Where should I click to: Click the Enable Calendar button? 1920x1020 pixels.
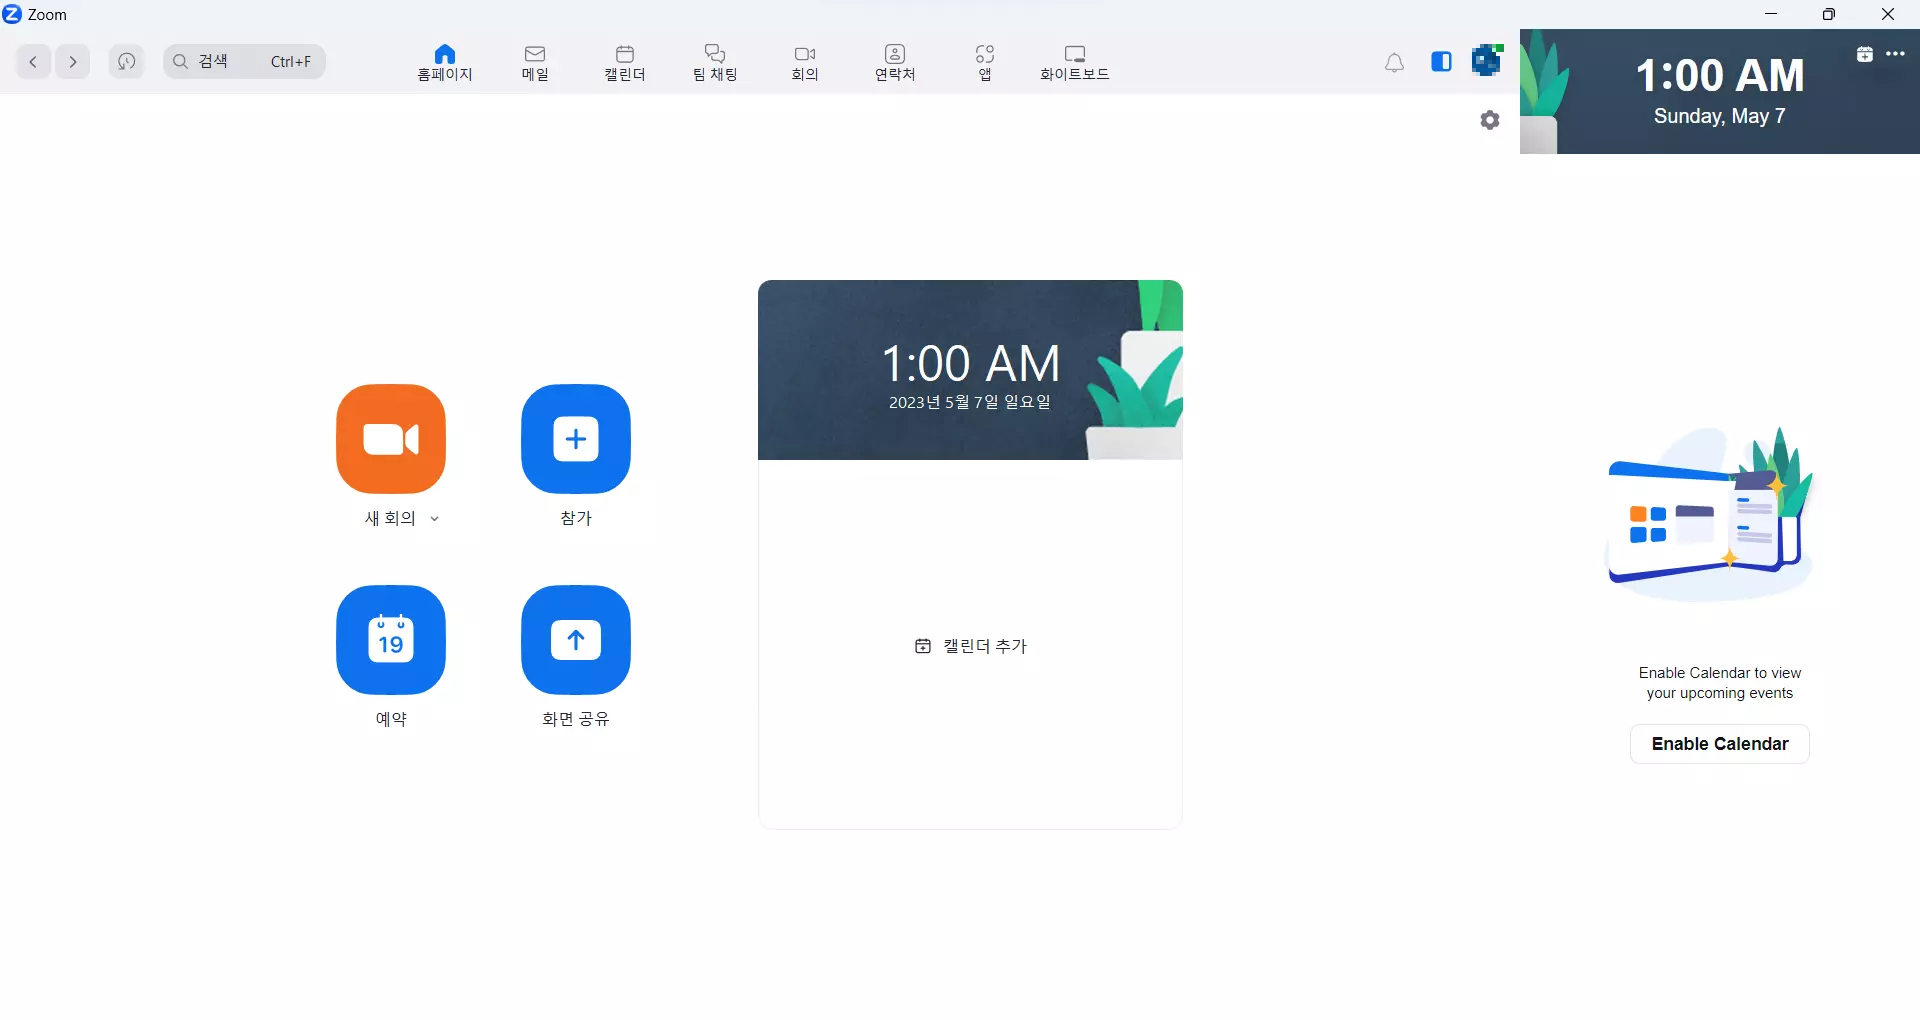pos(1719,744)
